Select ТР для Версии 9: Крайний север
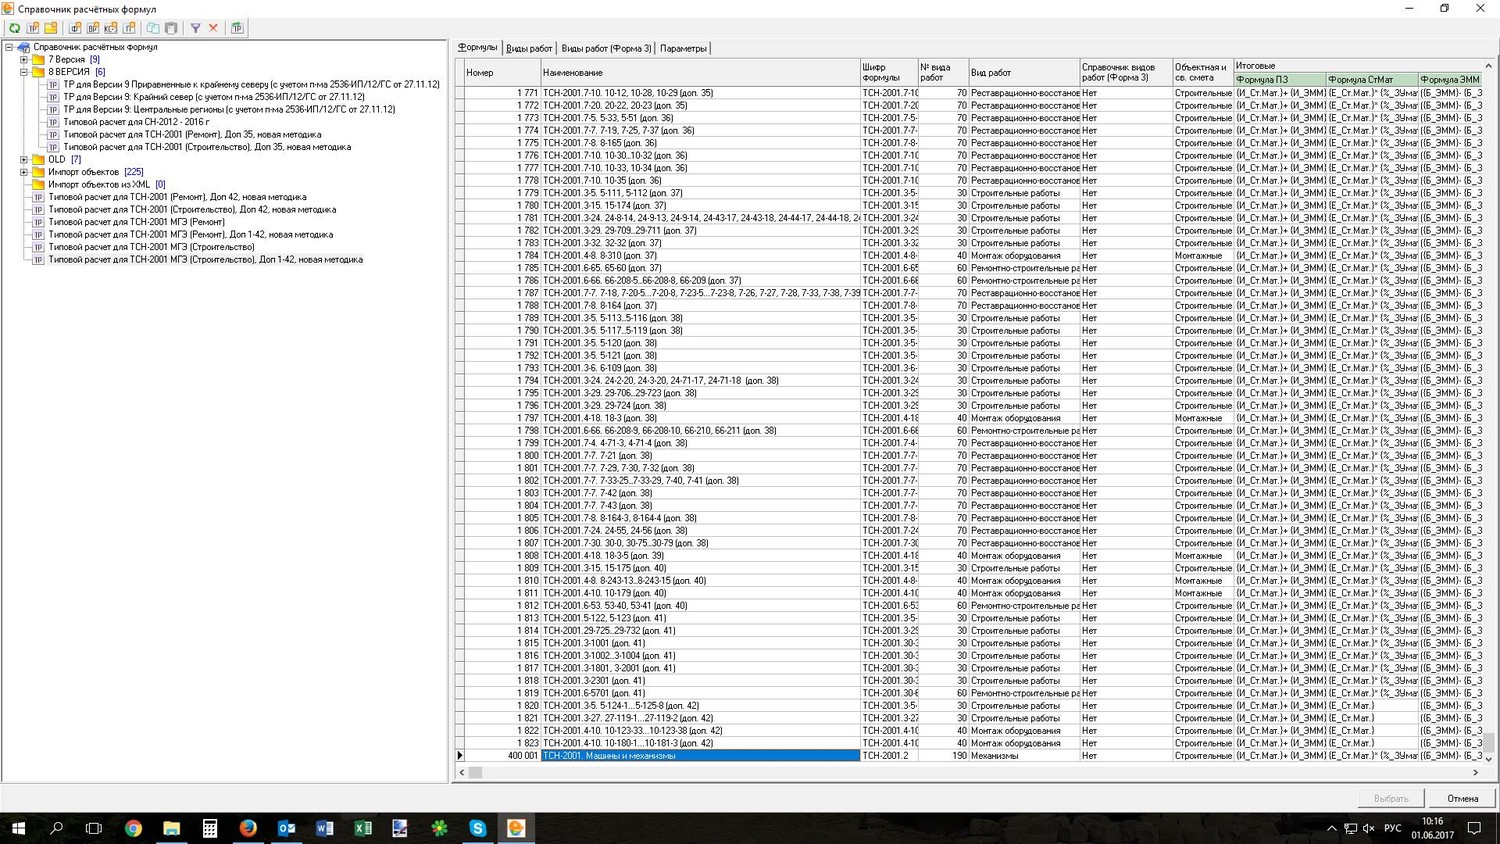Screen dimensions: 1500x844 tap(213, 97)
